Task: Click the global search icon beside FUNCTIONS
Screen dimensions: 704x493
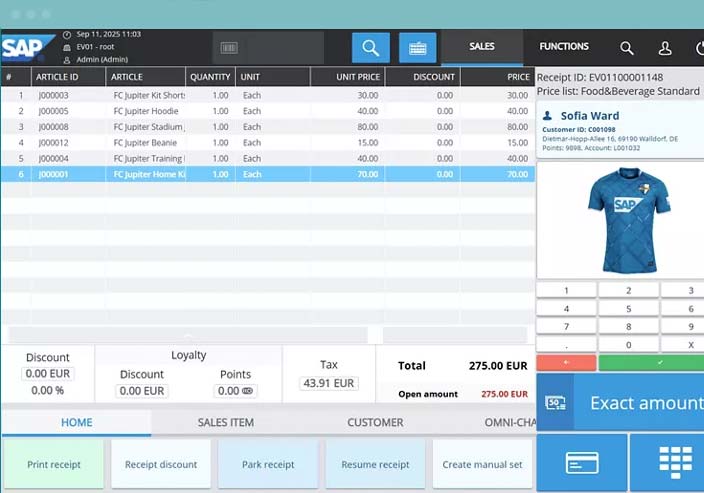Action: click(626, 48)
